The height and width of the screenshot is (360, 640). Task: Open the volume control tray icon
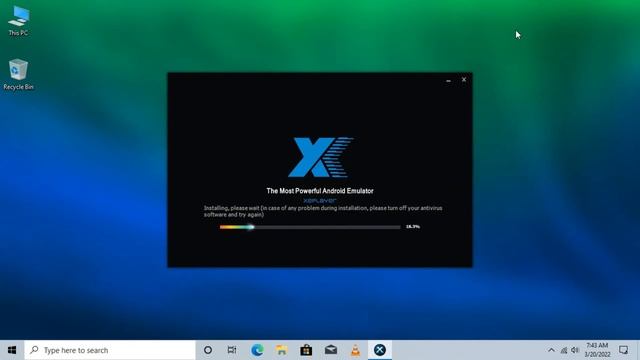click(575, 350)
